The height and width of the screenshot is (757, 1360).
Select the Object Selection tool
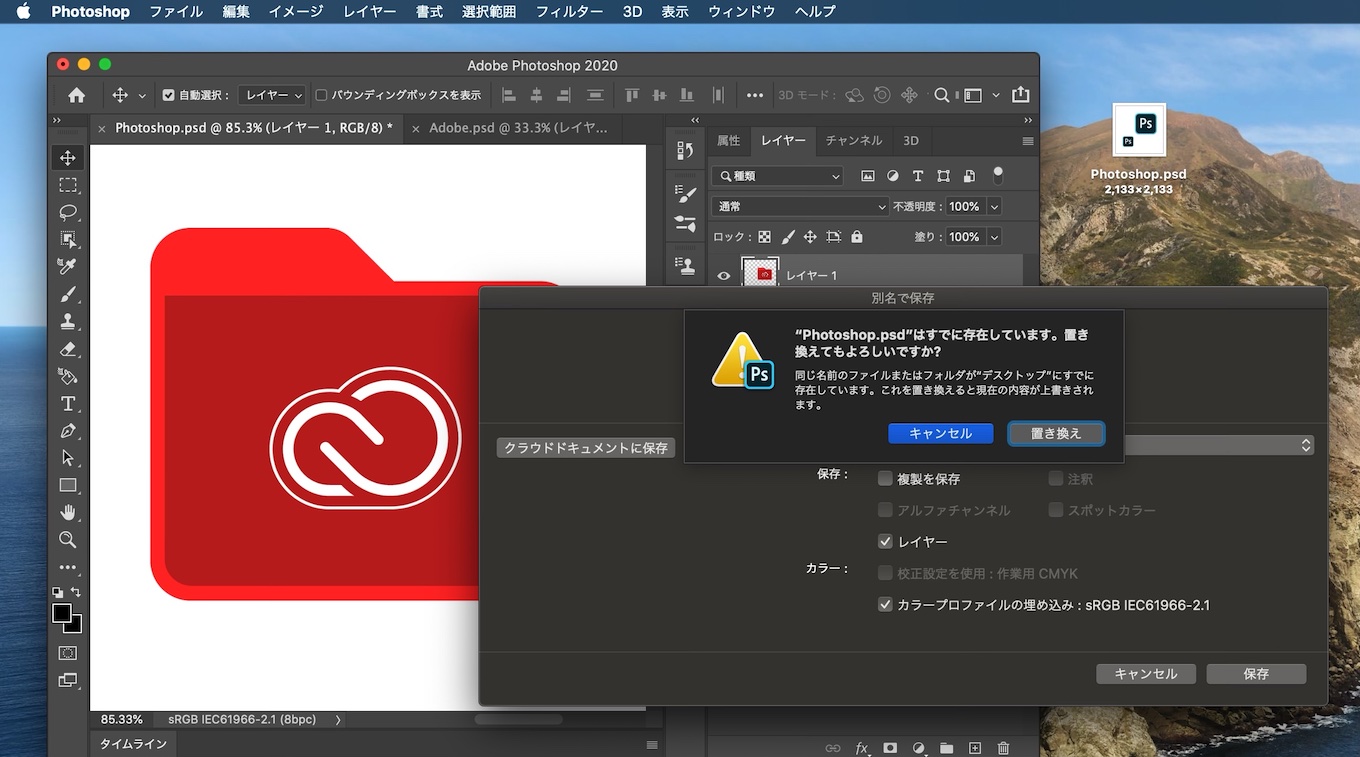(x=68, y=239)
